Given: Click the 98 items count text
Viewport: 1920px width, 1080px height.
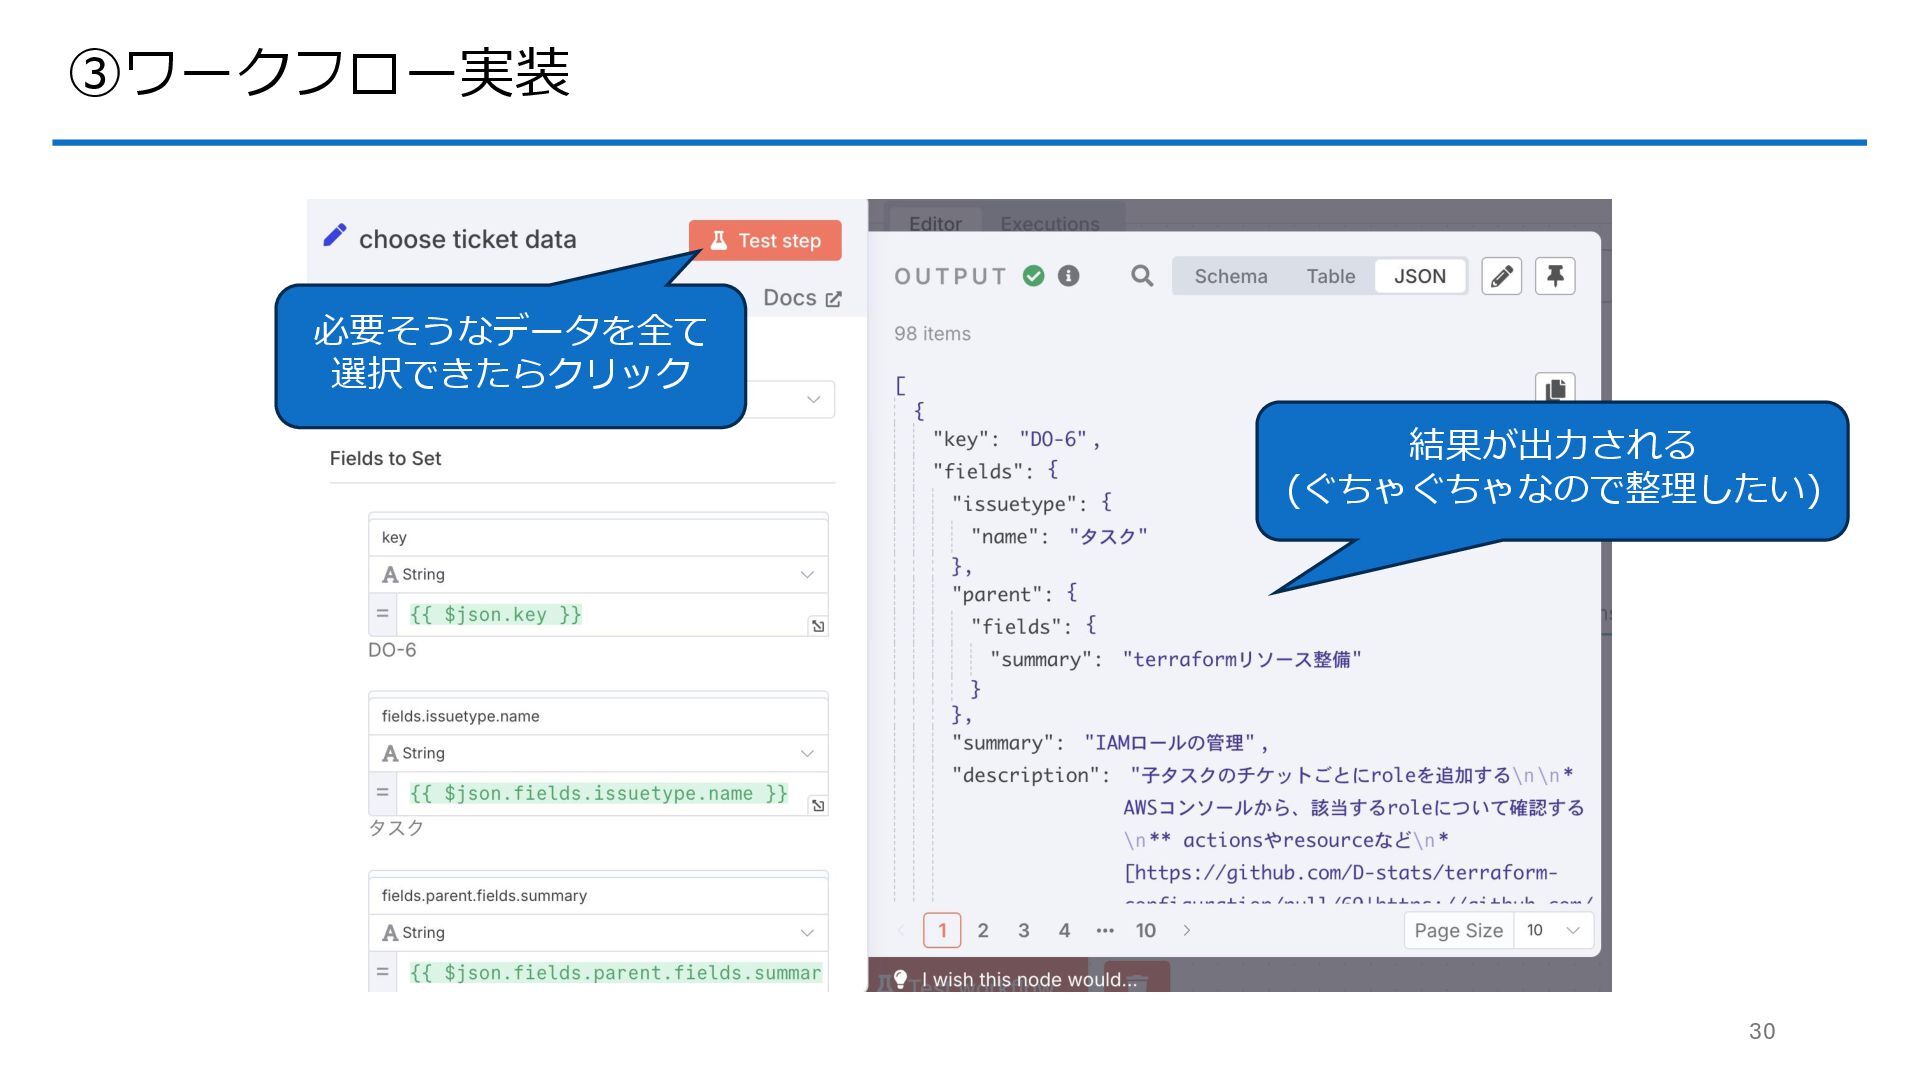Looking at the screenshot, I should coord(933,334).
